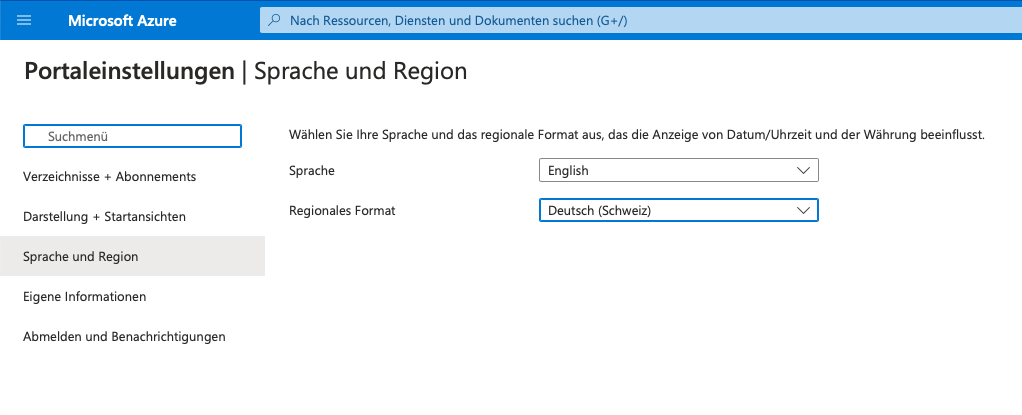Viewport: 1022px width, 415px height.
Task: Open Eigene Informationen section
Action: click(85, 297)
